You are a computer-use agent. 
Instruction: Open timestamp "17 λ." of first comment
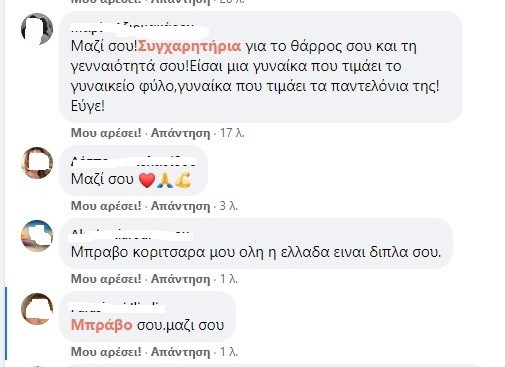(232, 133)
